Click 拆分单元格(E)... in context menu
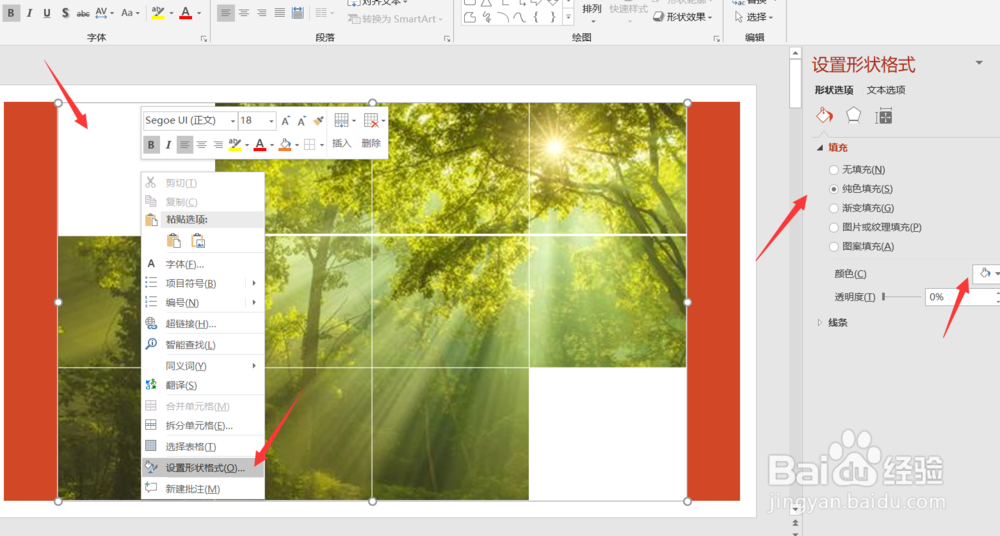 (203, 426)
